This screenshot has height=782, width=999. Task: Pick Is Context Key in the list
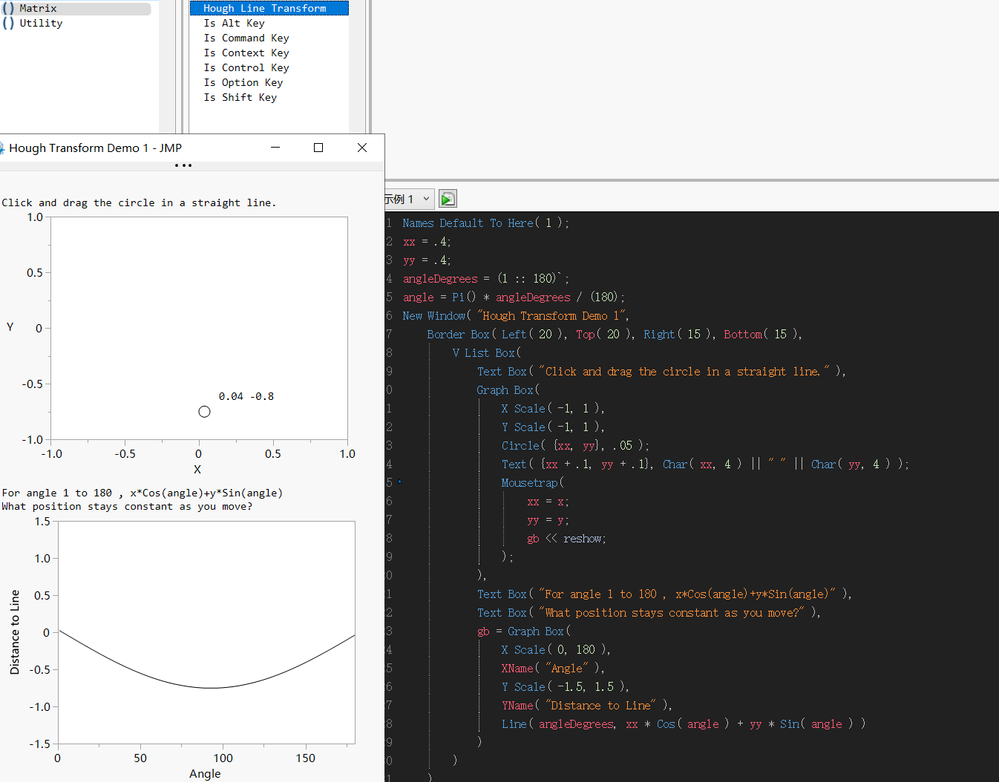pos(246,53)
